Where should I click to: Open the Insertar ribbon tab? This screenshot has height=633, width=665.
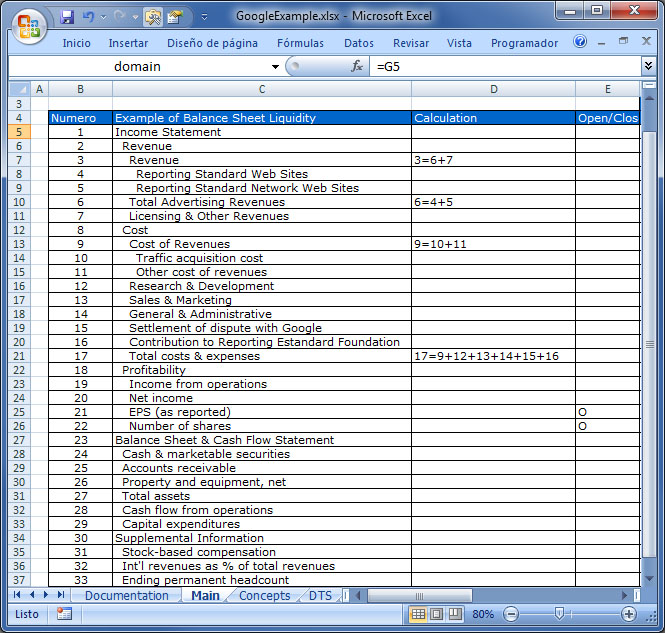[x=128, y=43]
